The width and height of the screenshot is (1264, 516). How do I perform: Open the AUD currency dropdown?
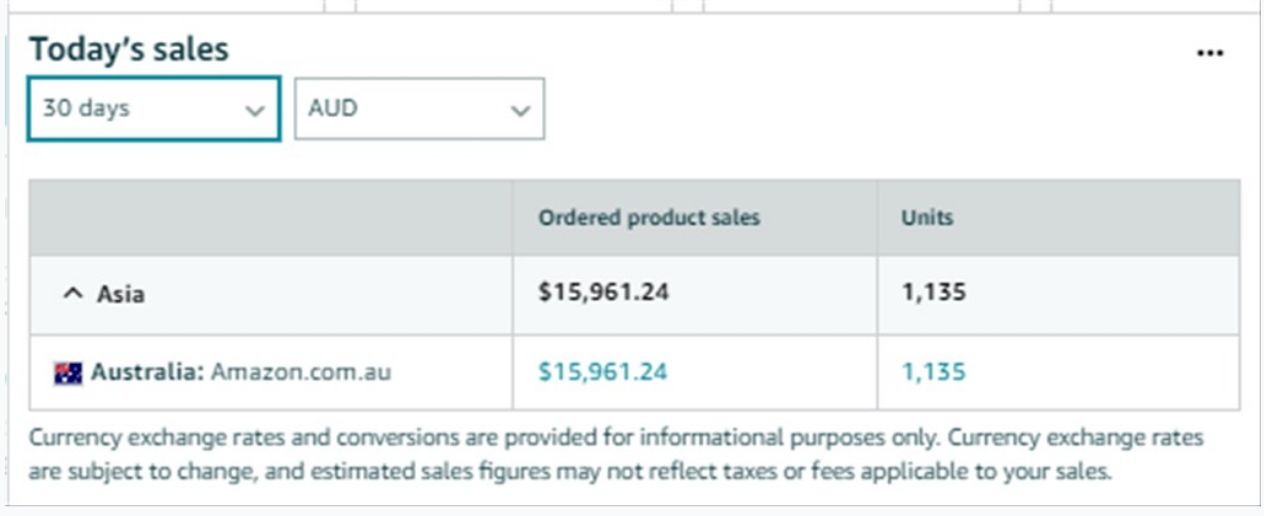[420, 109]
